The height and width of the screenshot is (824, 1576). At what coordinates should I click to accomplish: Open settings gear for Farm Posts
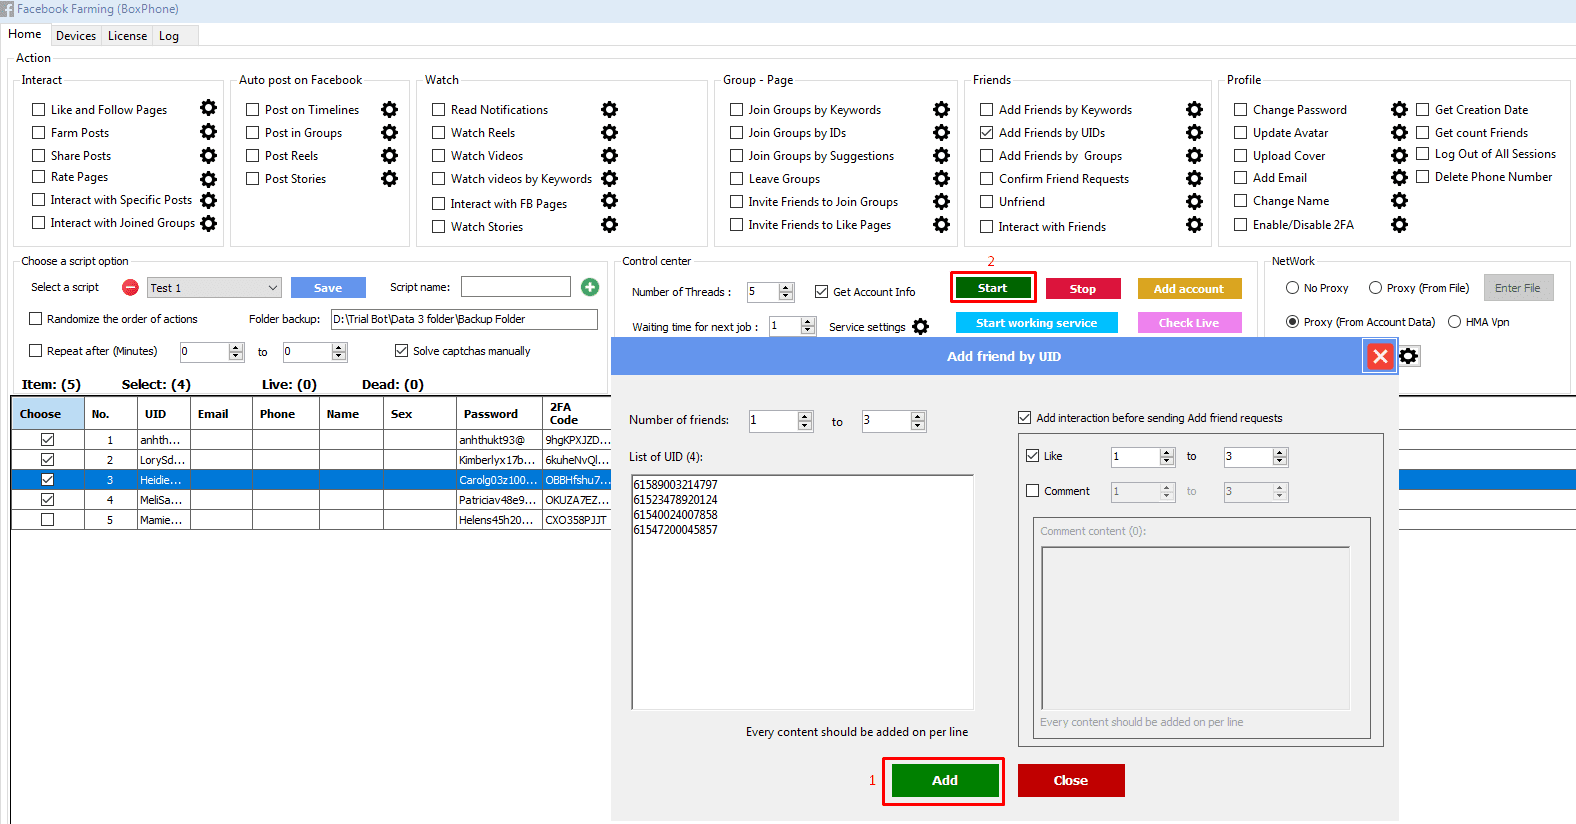pos(208,131)
